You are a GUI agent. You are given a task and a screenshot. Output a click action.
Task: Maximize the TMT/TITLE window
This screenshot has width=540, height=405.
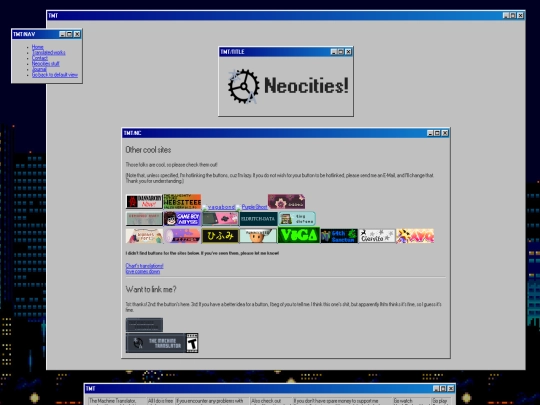point(341,52)
